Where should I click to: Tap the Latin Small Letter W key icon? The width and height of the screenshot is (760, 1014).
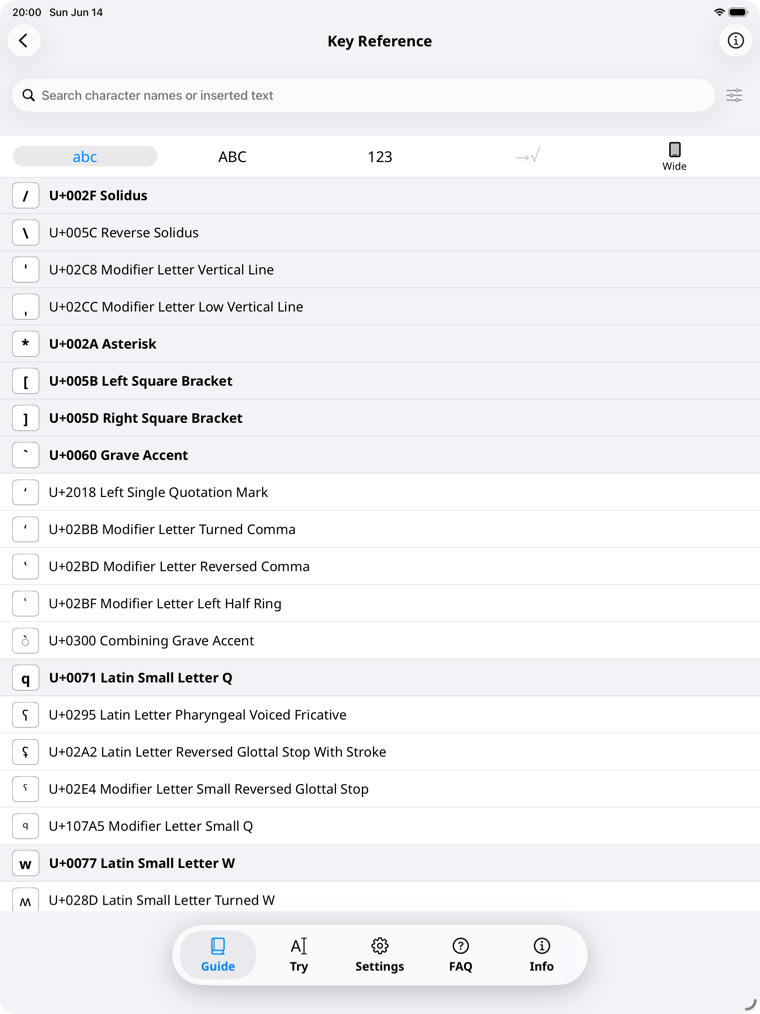(26, 863)
